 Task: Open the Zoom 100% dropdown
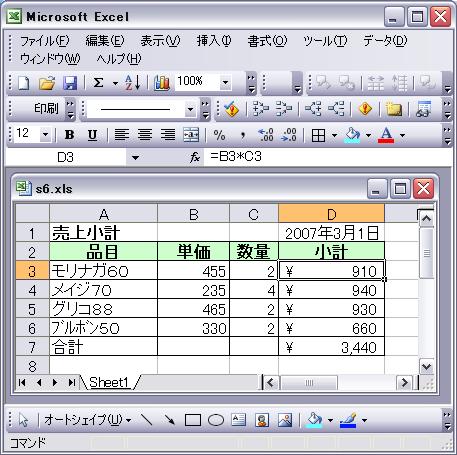pyautogui.click(x=225, y=82)
